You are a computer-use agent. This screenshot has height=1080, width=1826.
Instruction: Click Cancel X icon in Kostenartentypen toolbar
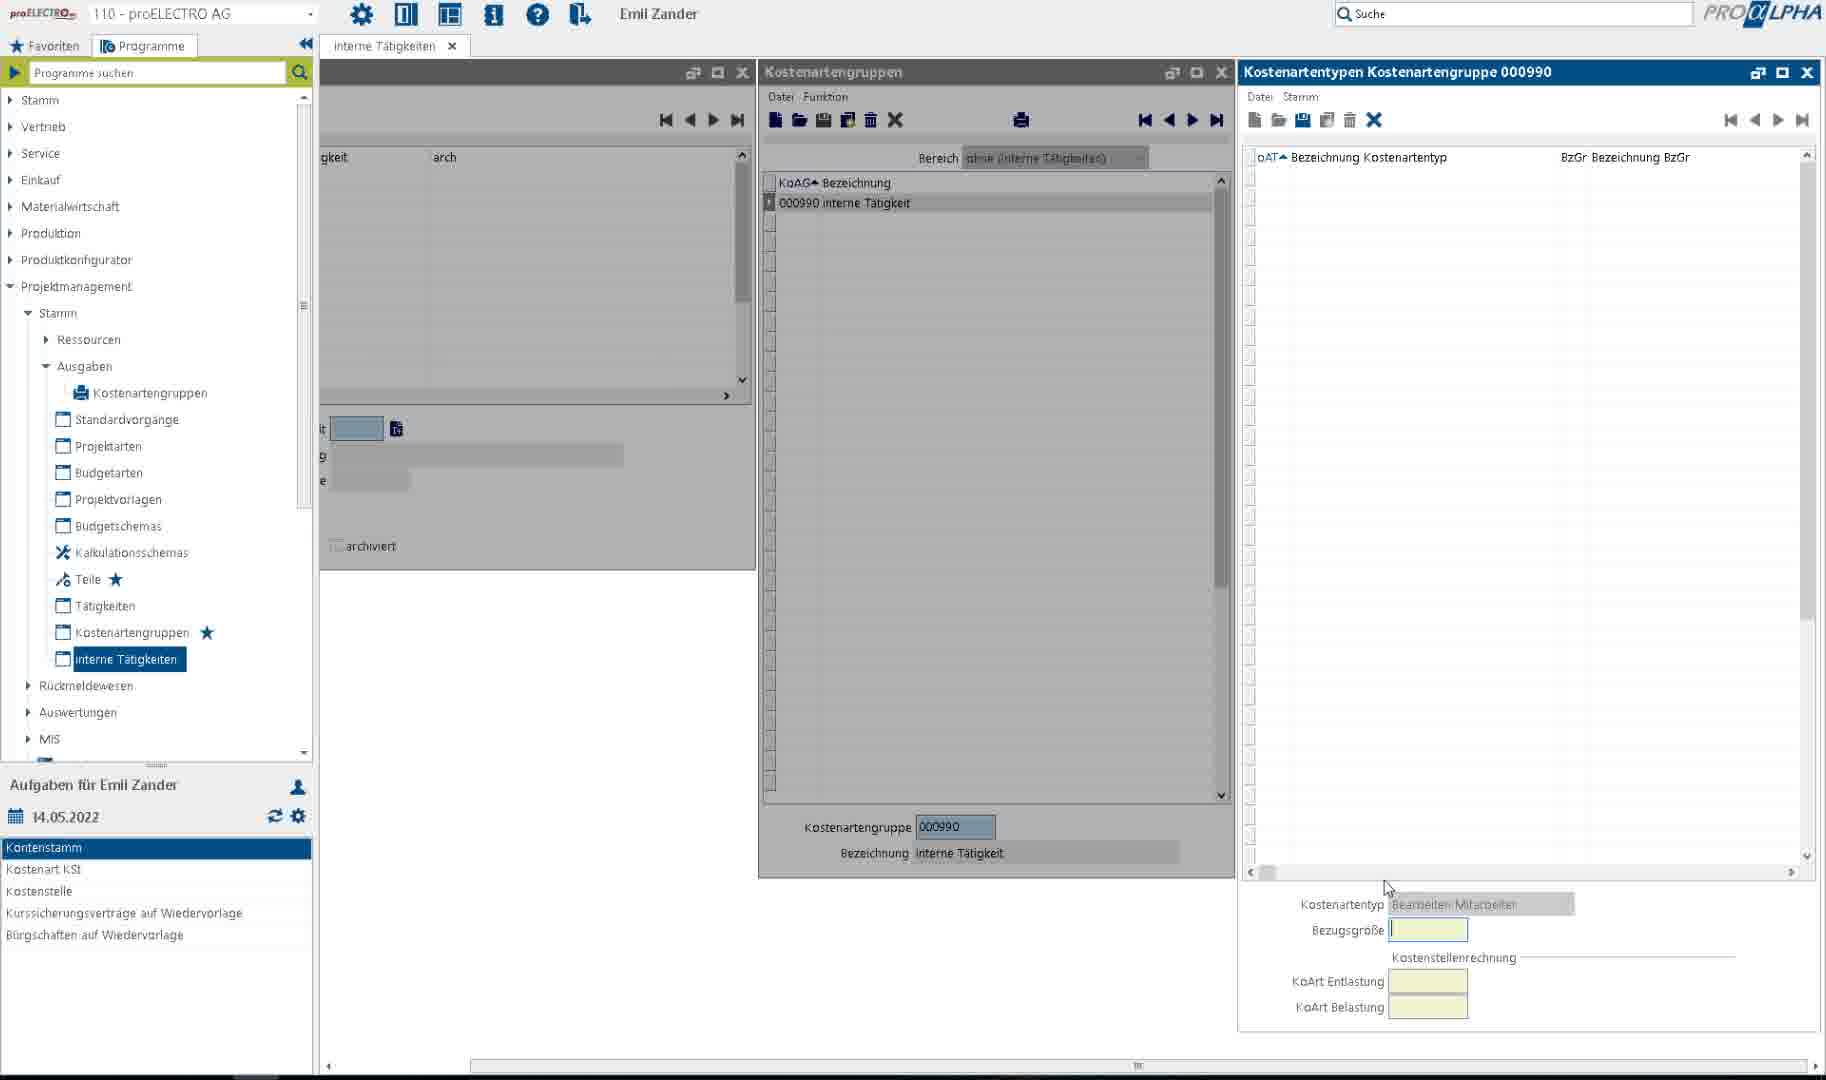(x=1374, y=120)
